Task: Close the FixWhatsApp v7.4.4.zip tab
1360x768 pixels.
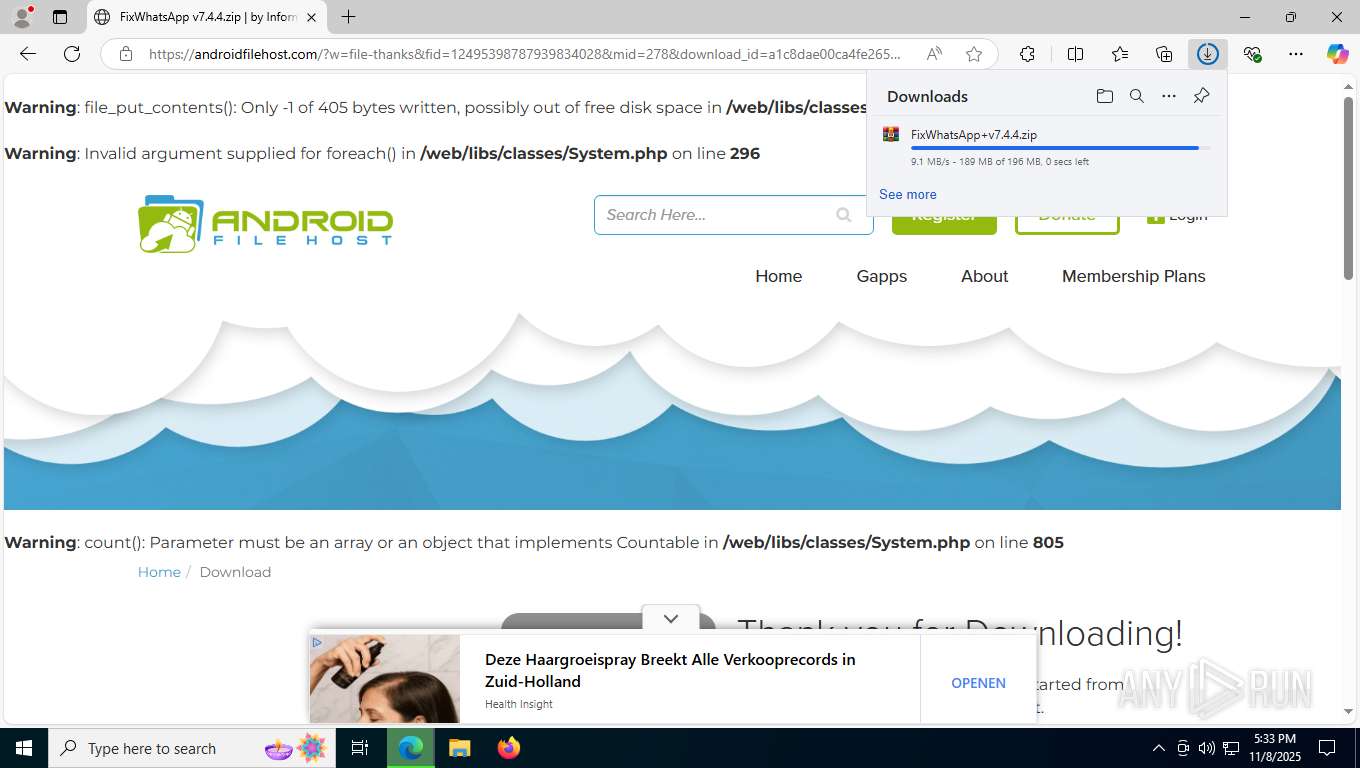Action: click(x=311, y=17)
